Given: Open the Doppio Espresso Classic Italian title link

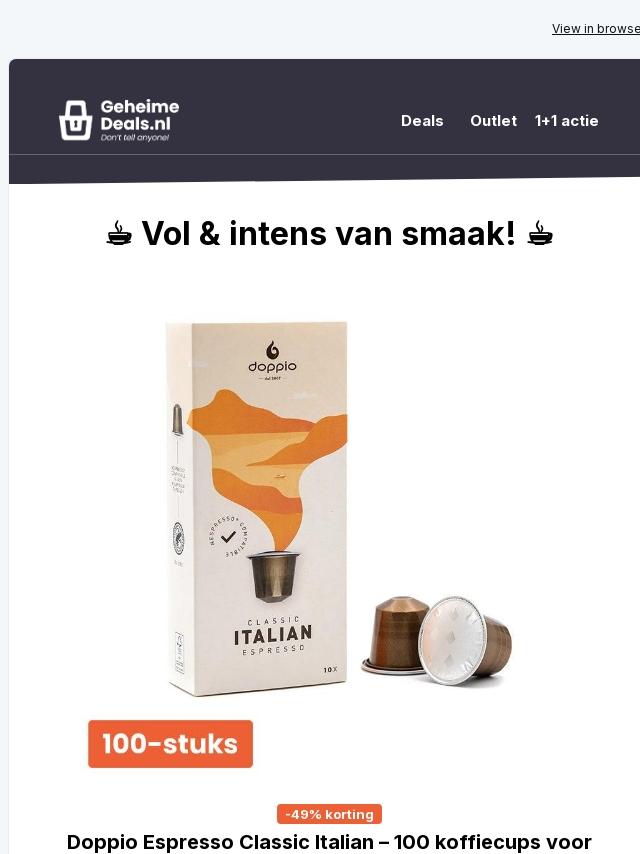Looking at the screenshot, I should [329, 842].
